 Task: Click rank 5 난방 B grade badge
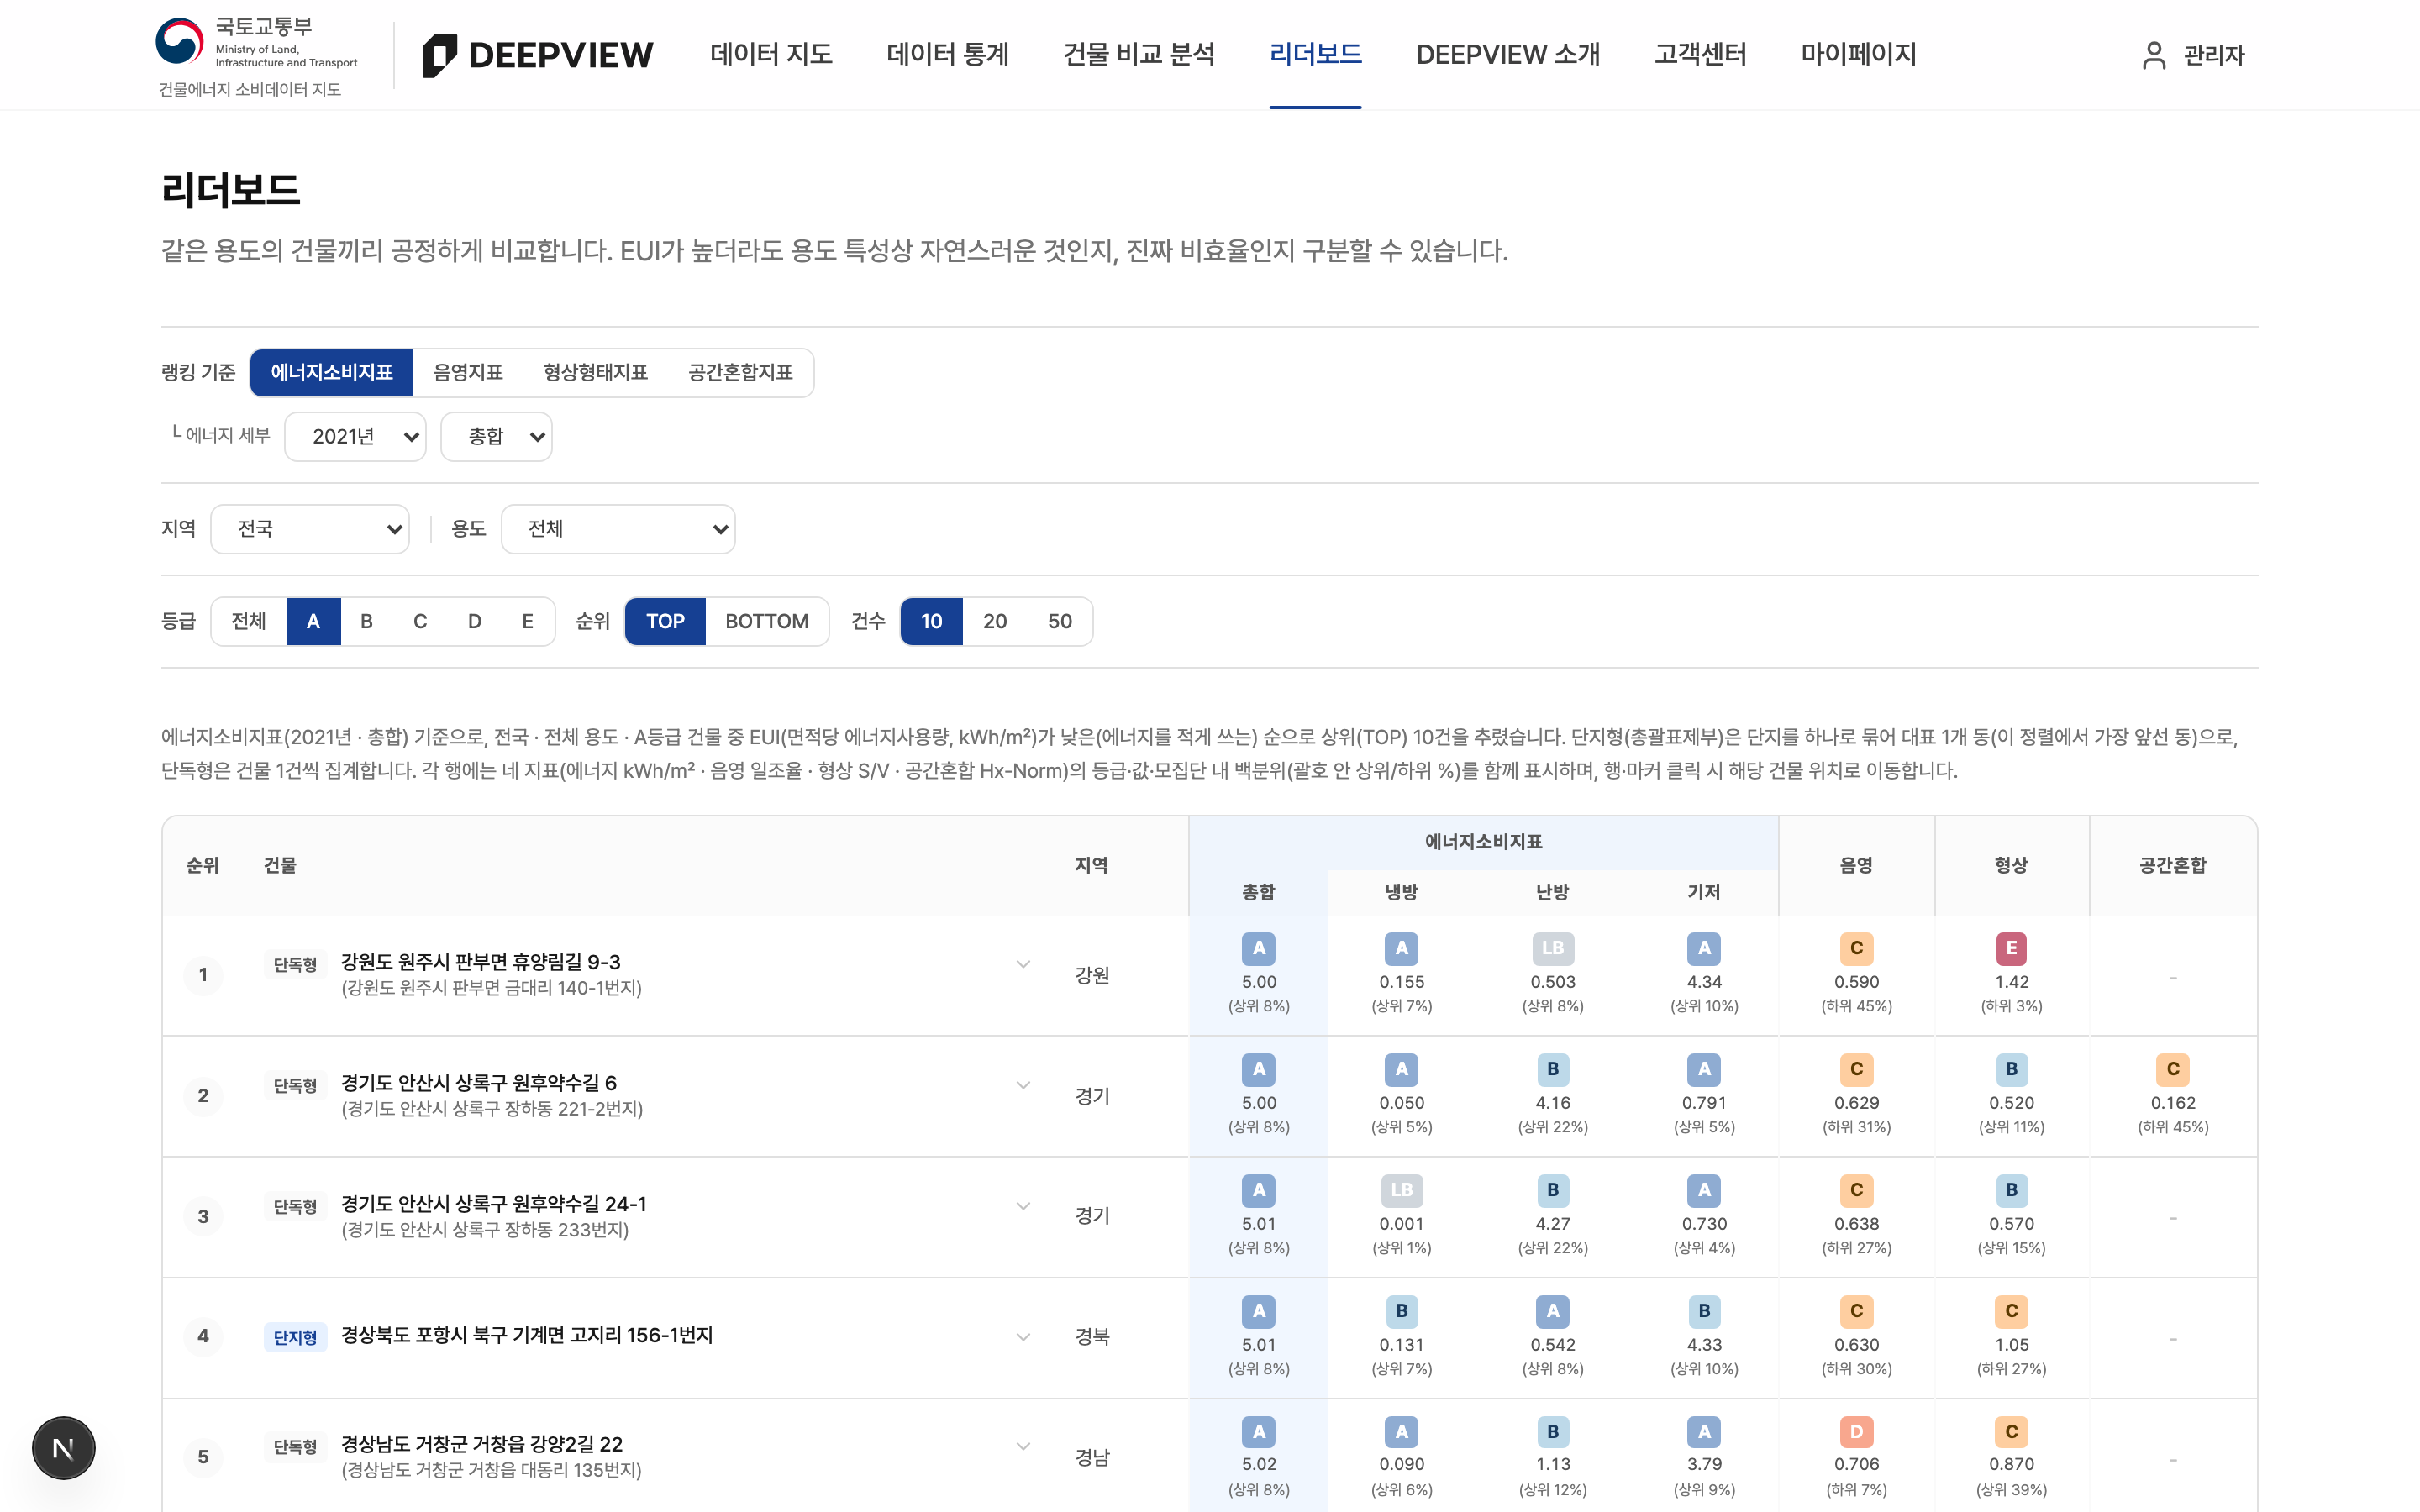(1552, 1432)
